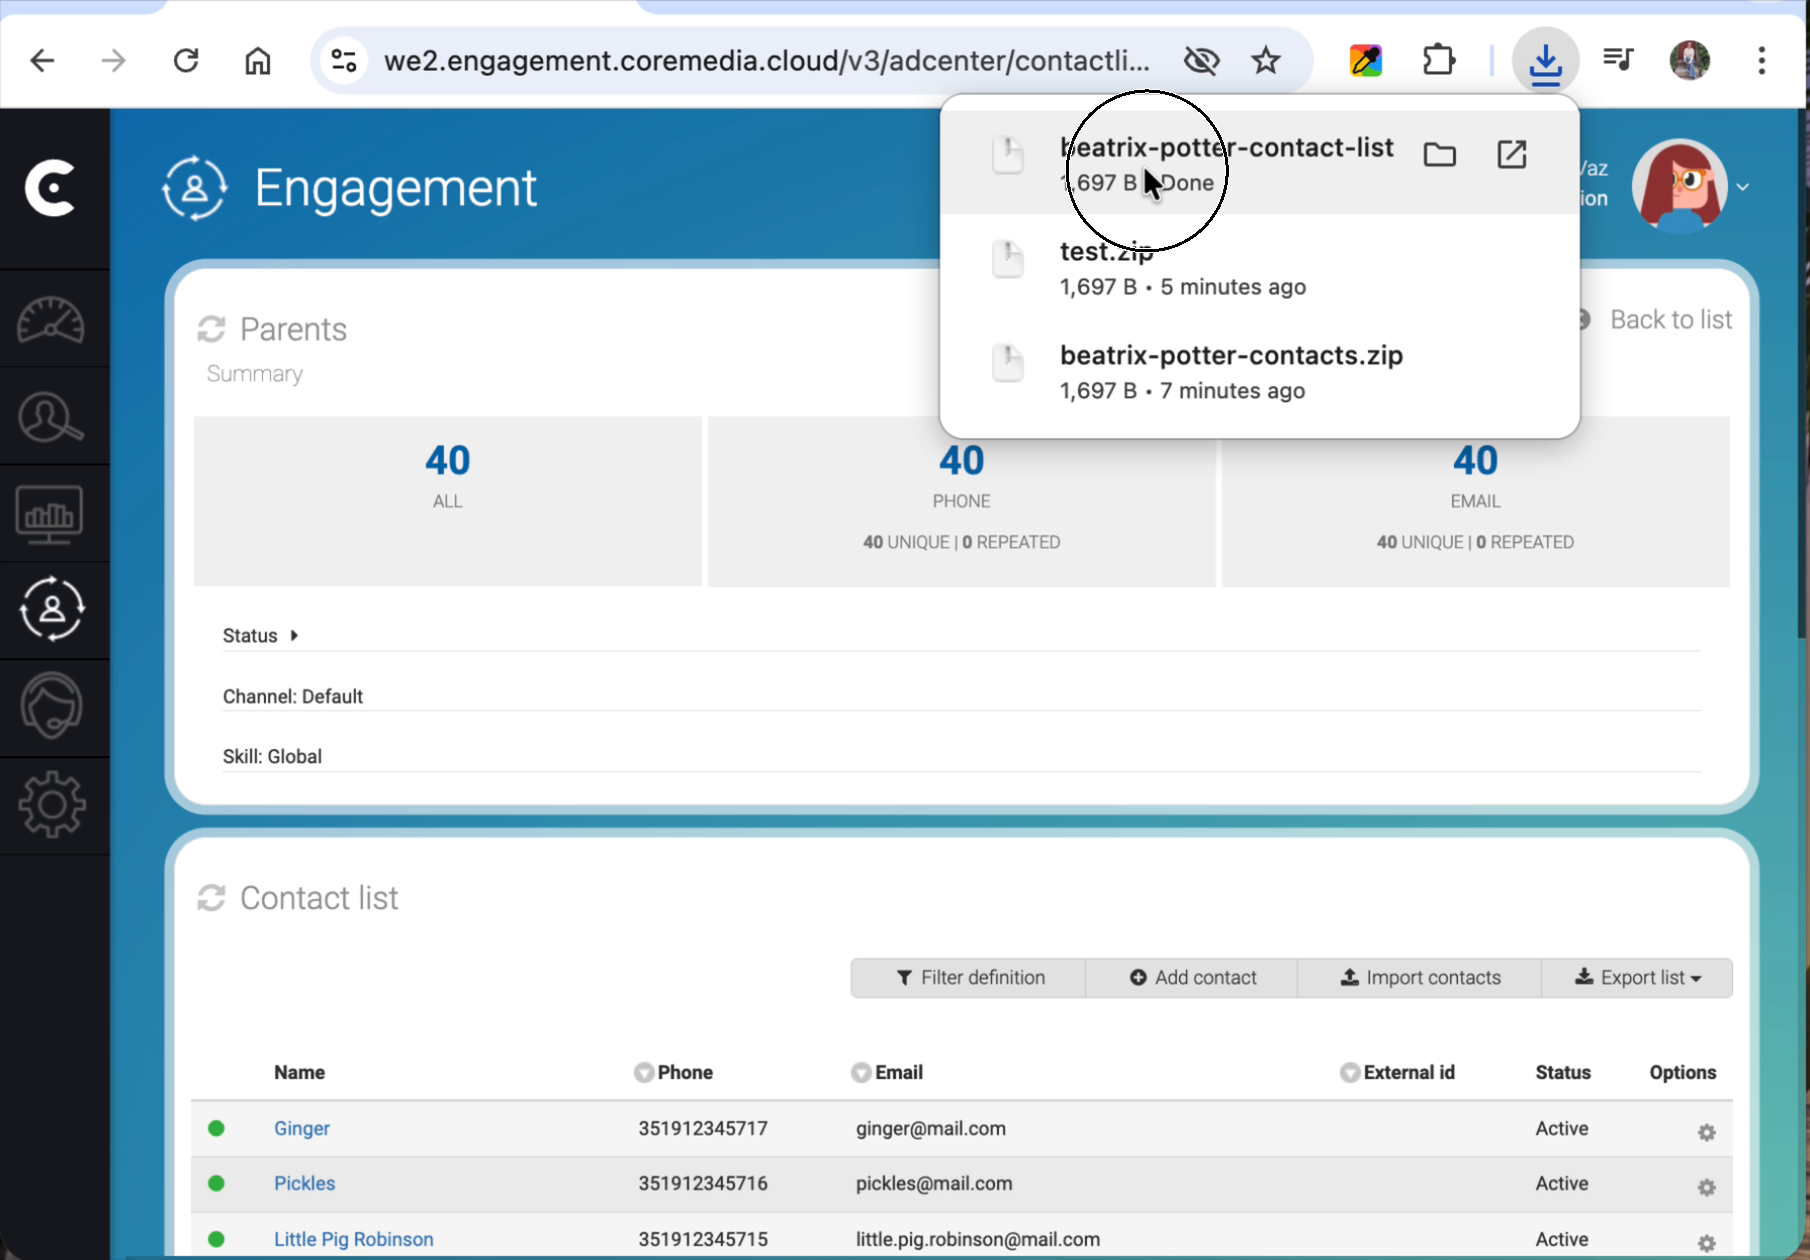Open the Phone column filter arrow

[x=643, y=1073]
